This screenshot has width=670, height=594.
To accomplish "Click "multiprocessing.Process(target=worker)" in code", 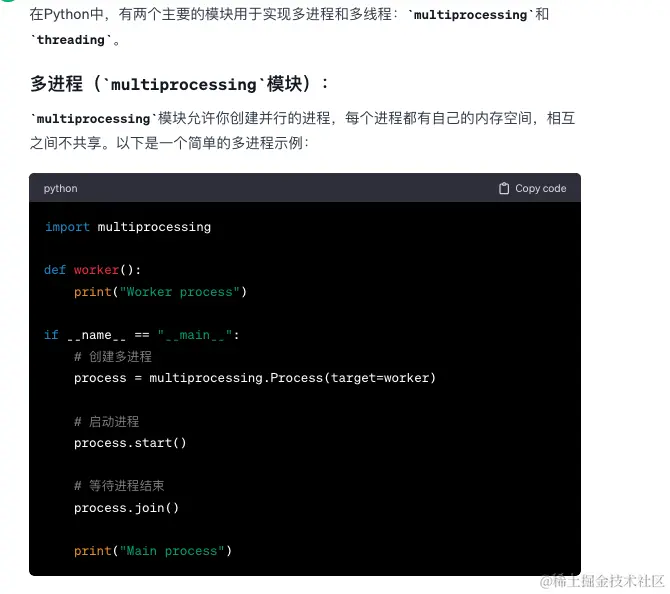I will point(292,378).
